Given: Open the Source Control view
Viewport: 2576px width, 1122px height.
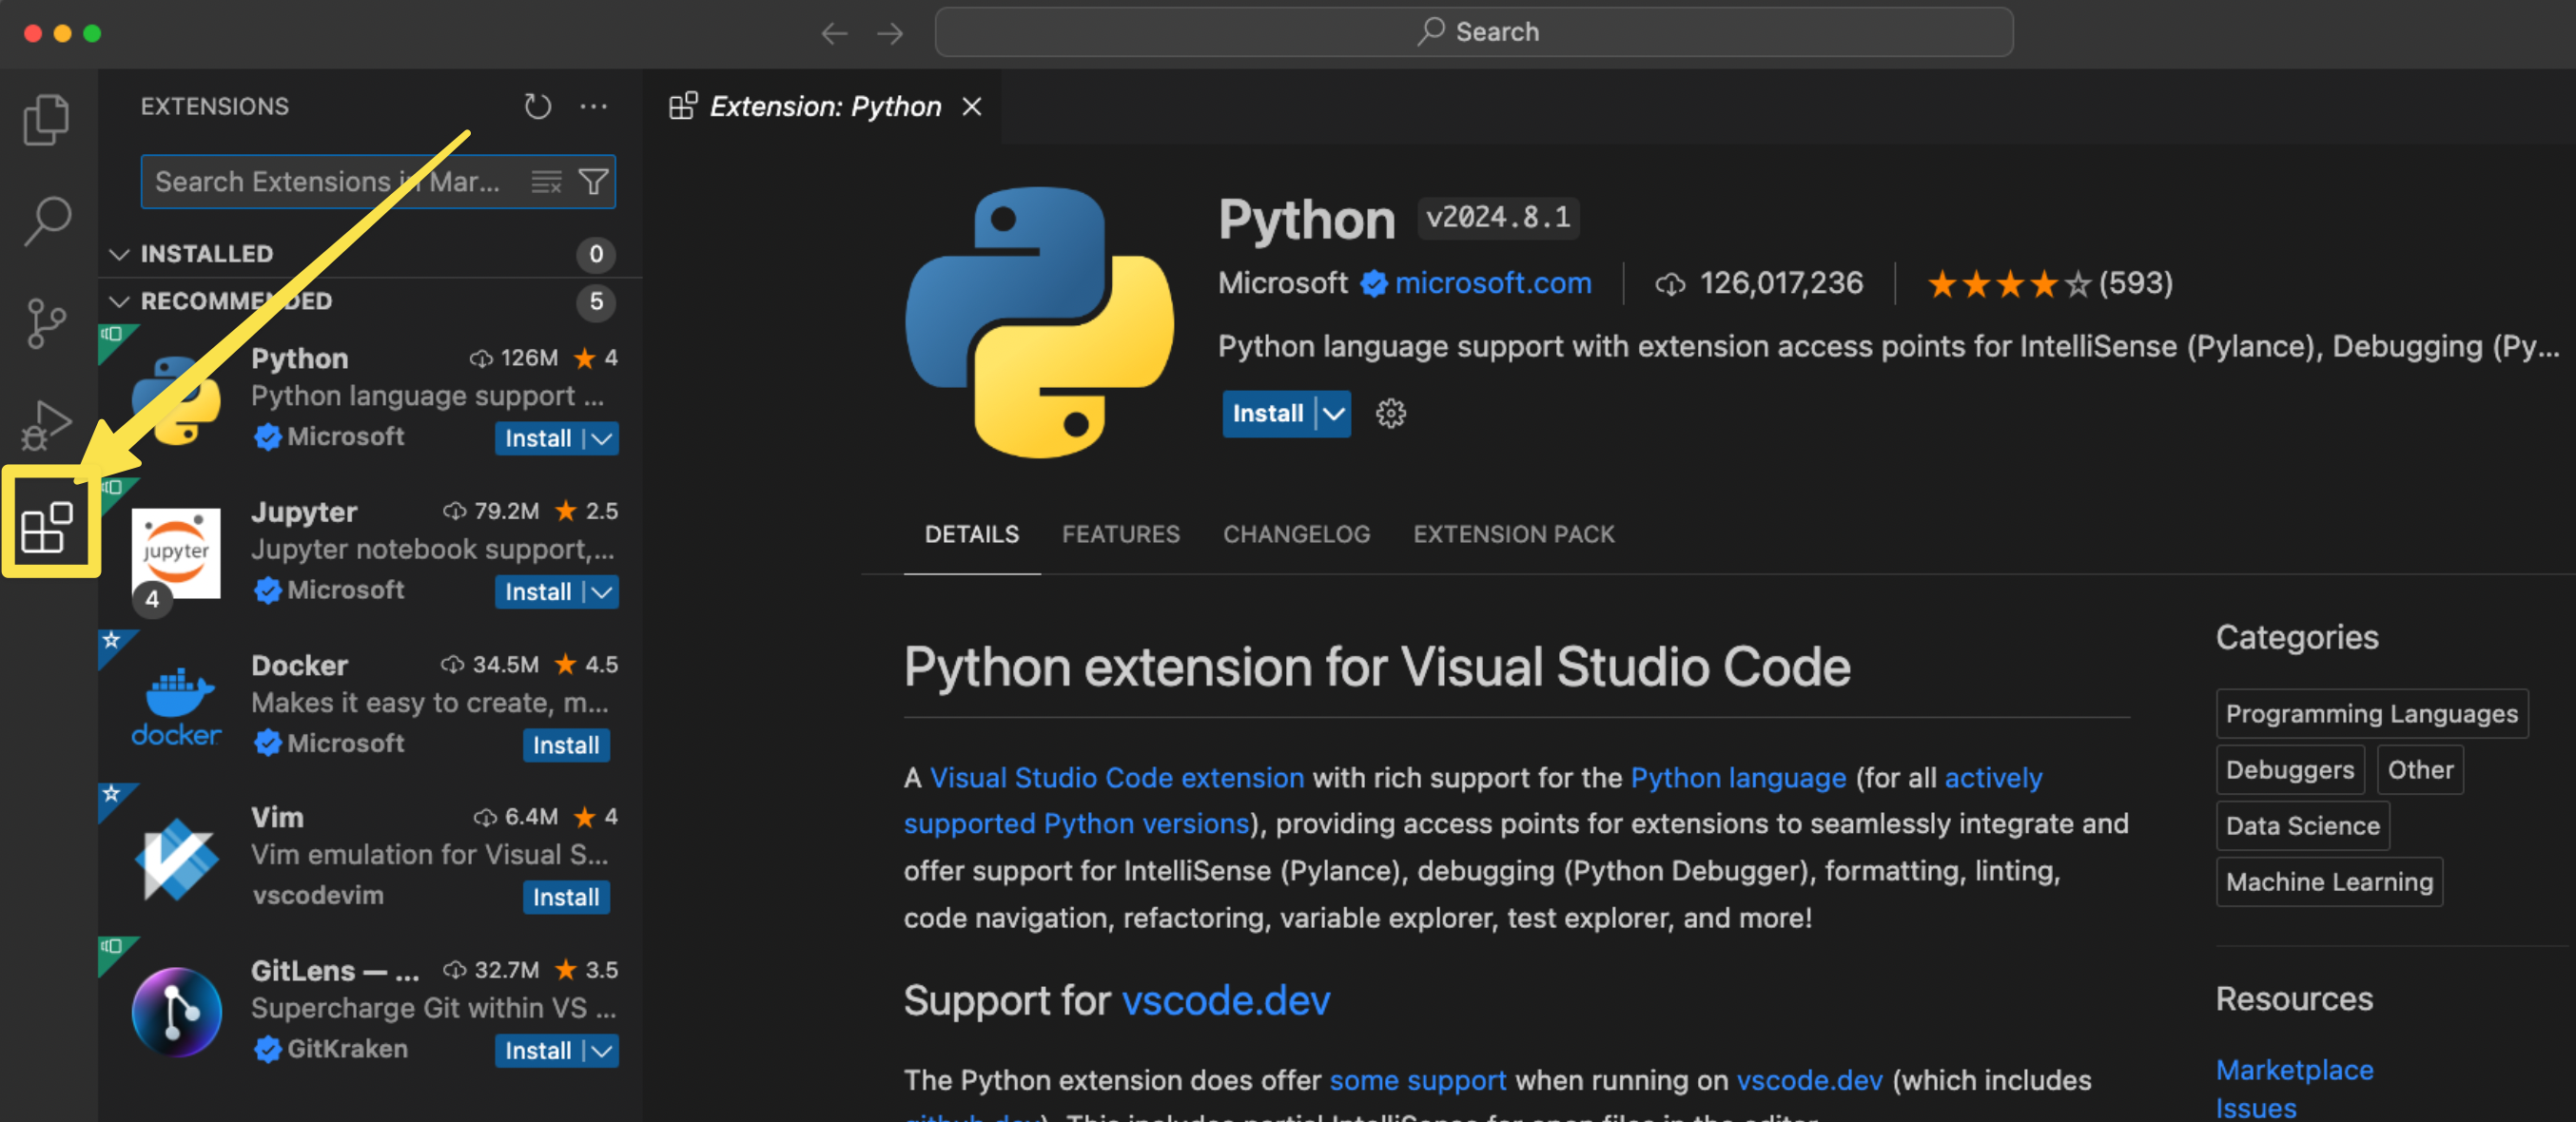Looking at the screenshot, I should [x=46, y=323].
